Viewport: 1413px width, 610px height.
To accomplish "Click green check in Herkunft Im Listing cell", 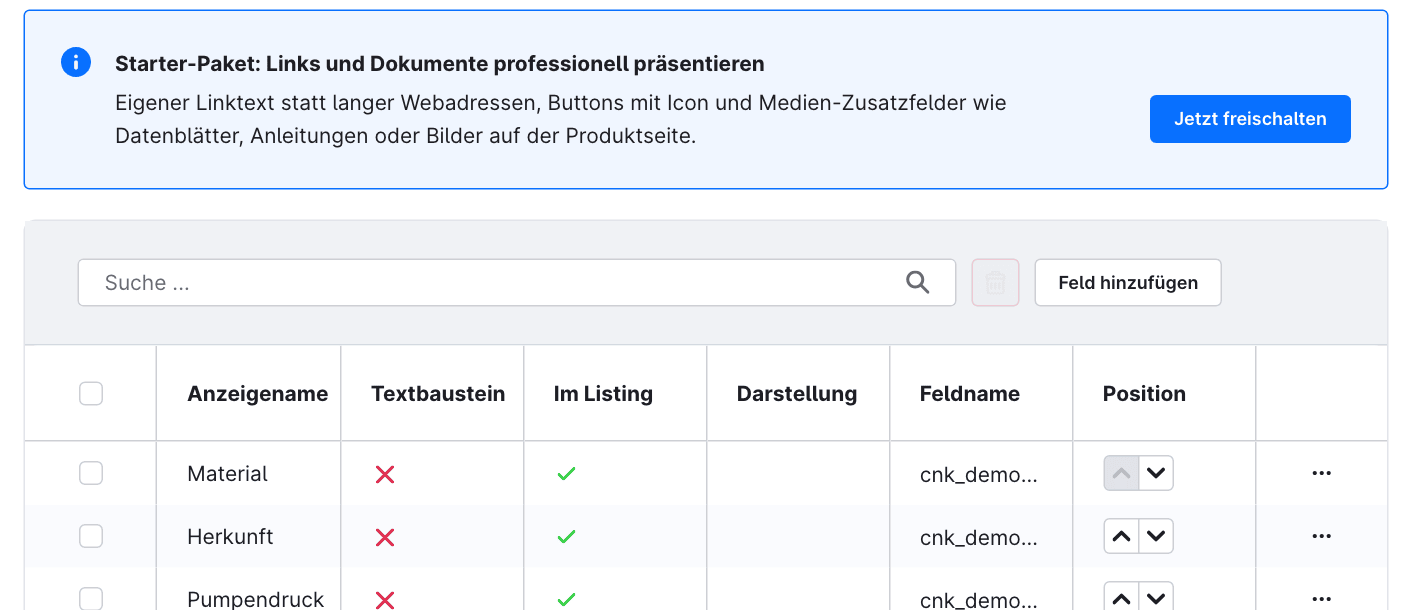I will coord(566,537).
